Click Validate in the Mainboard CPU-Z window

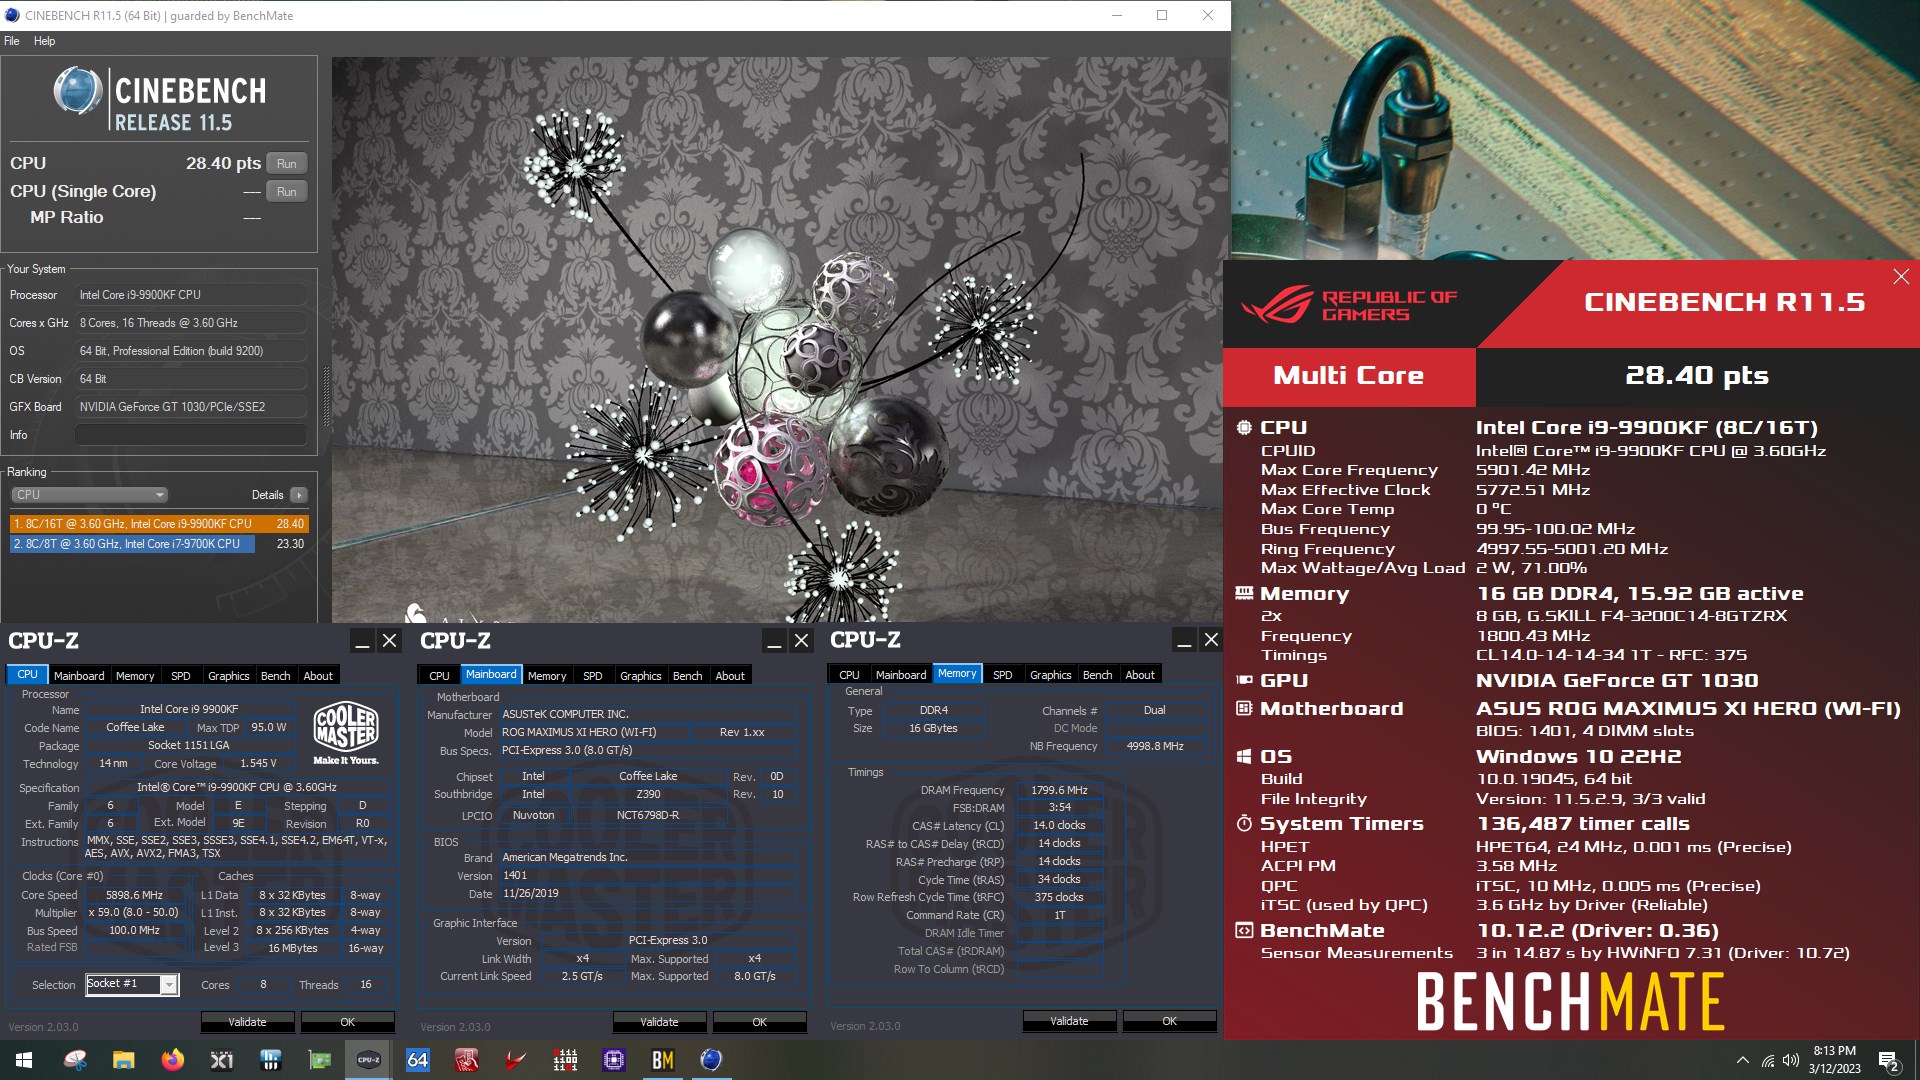coord(660,1022)
